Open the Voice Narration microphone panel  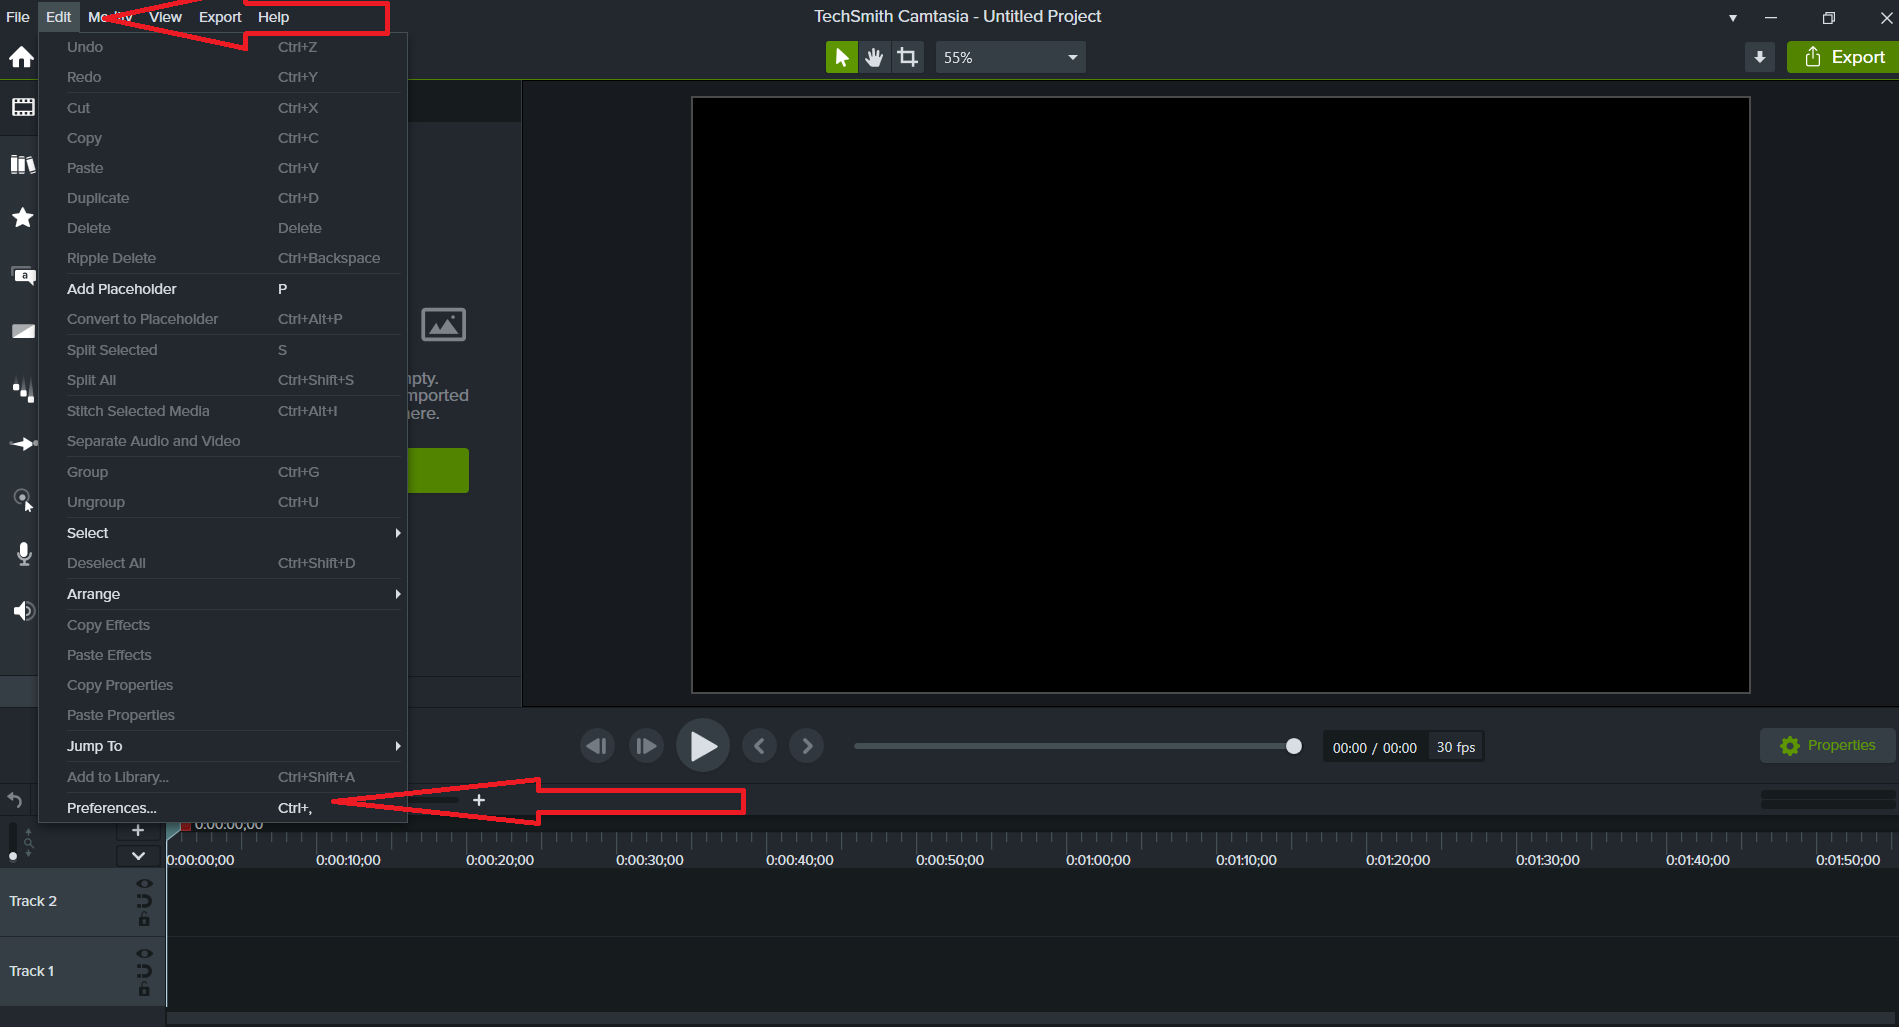click(x=24, y=554)
